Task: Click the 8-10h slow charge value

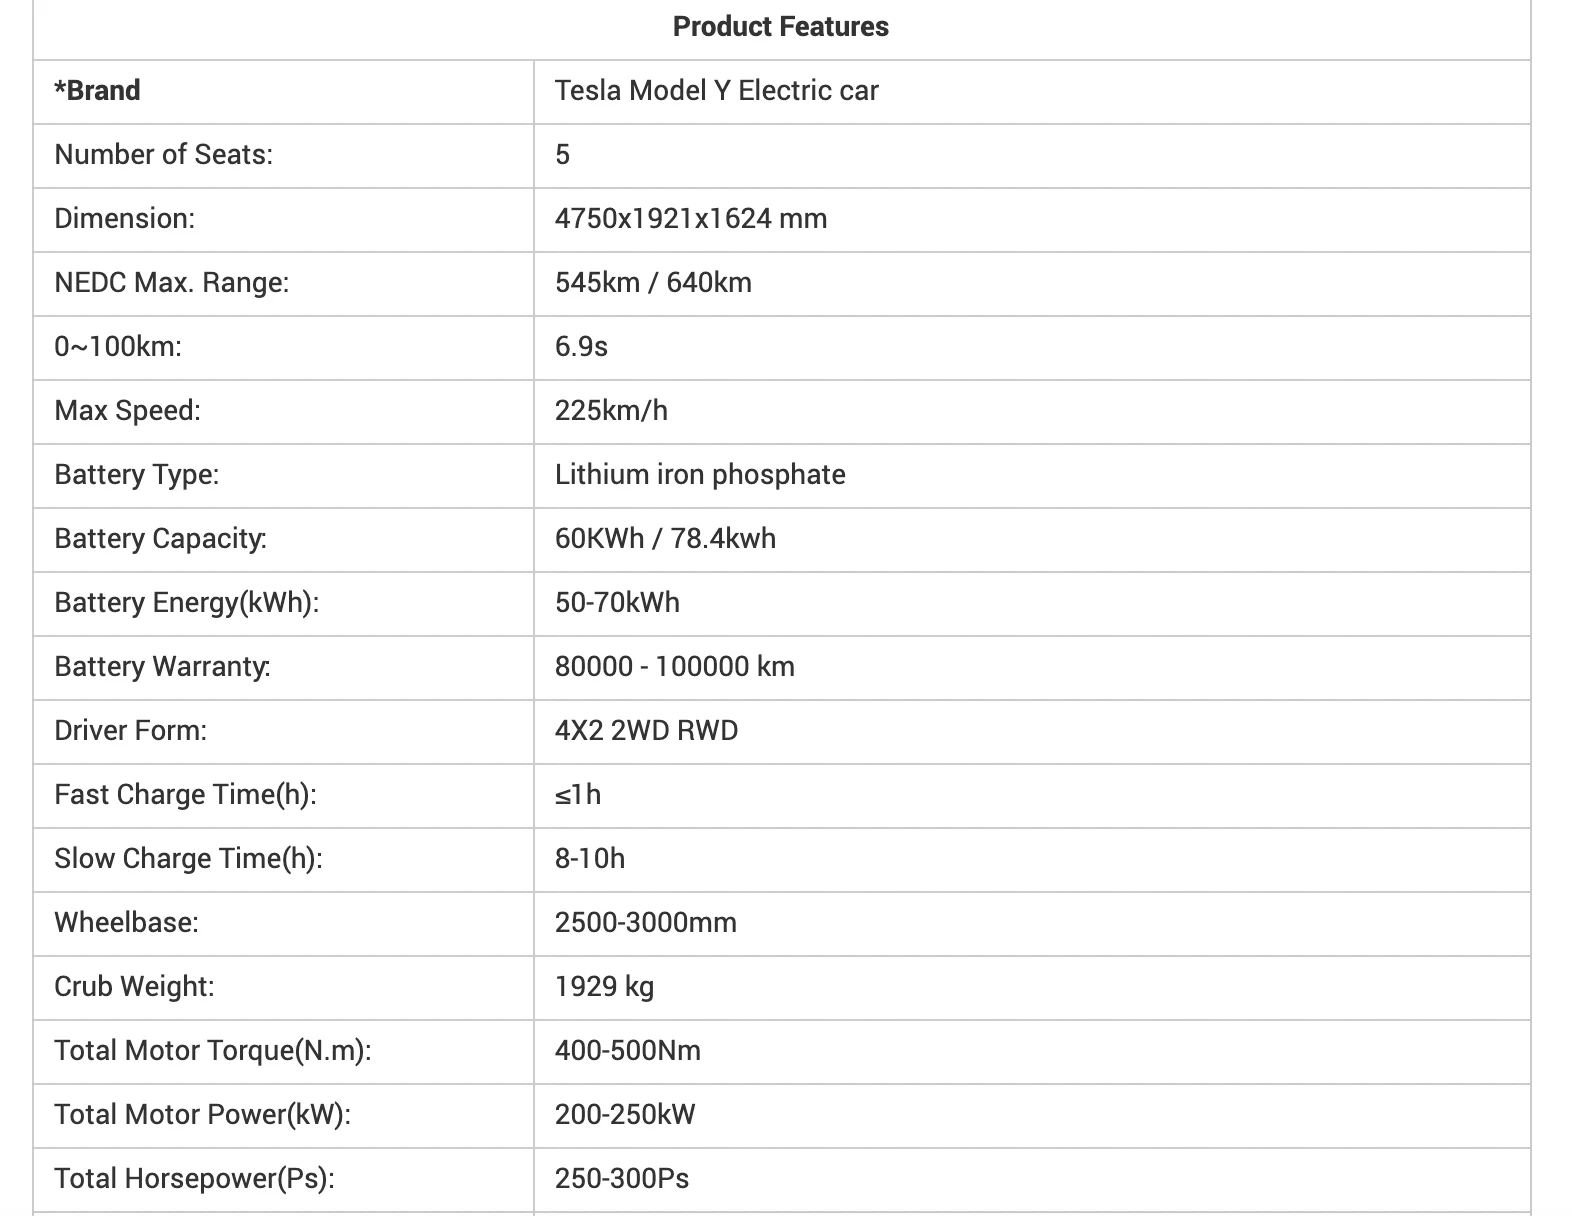Action: tap(590, 859)
